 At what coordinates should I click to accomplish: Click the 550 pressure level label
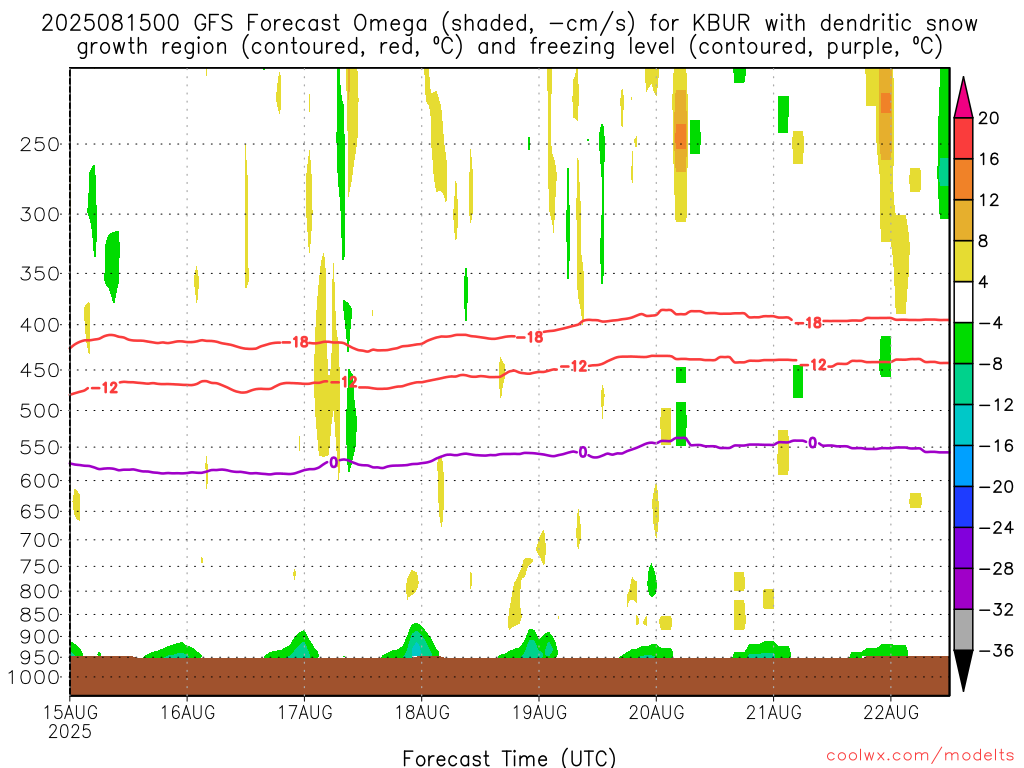pyautogui.click(x=40, y=447)
